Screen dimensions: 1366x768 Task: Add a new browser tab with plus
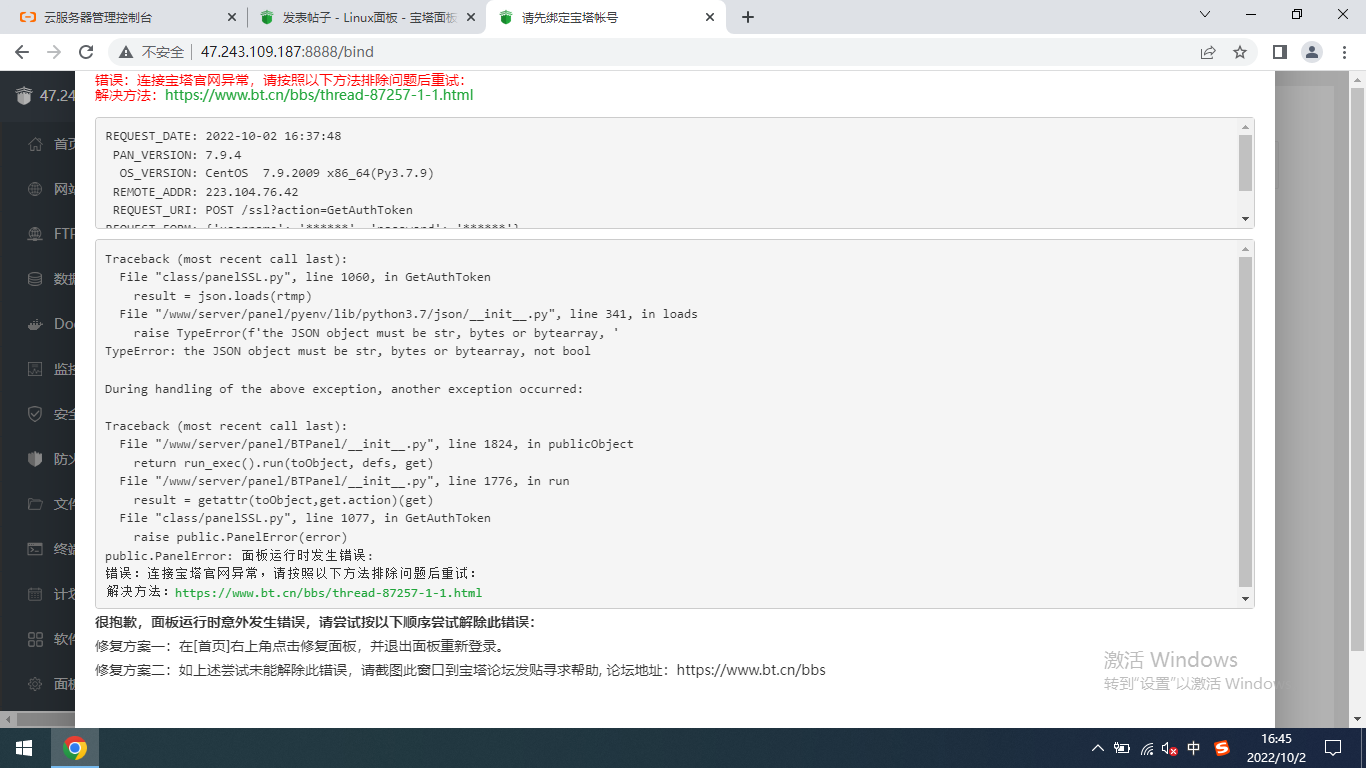tap(748, 17)
